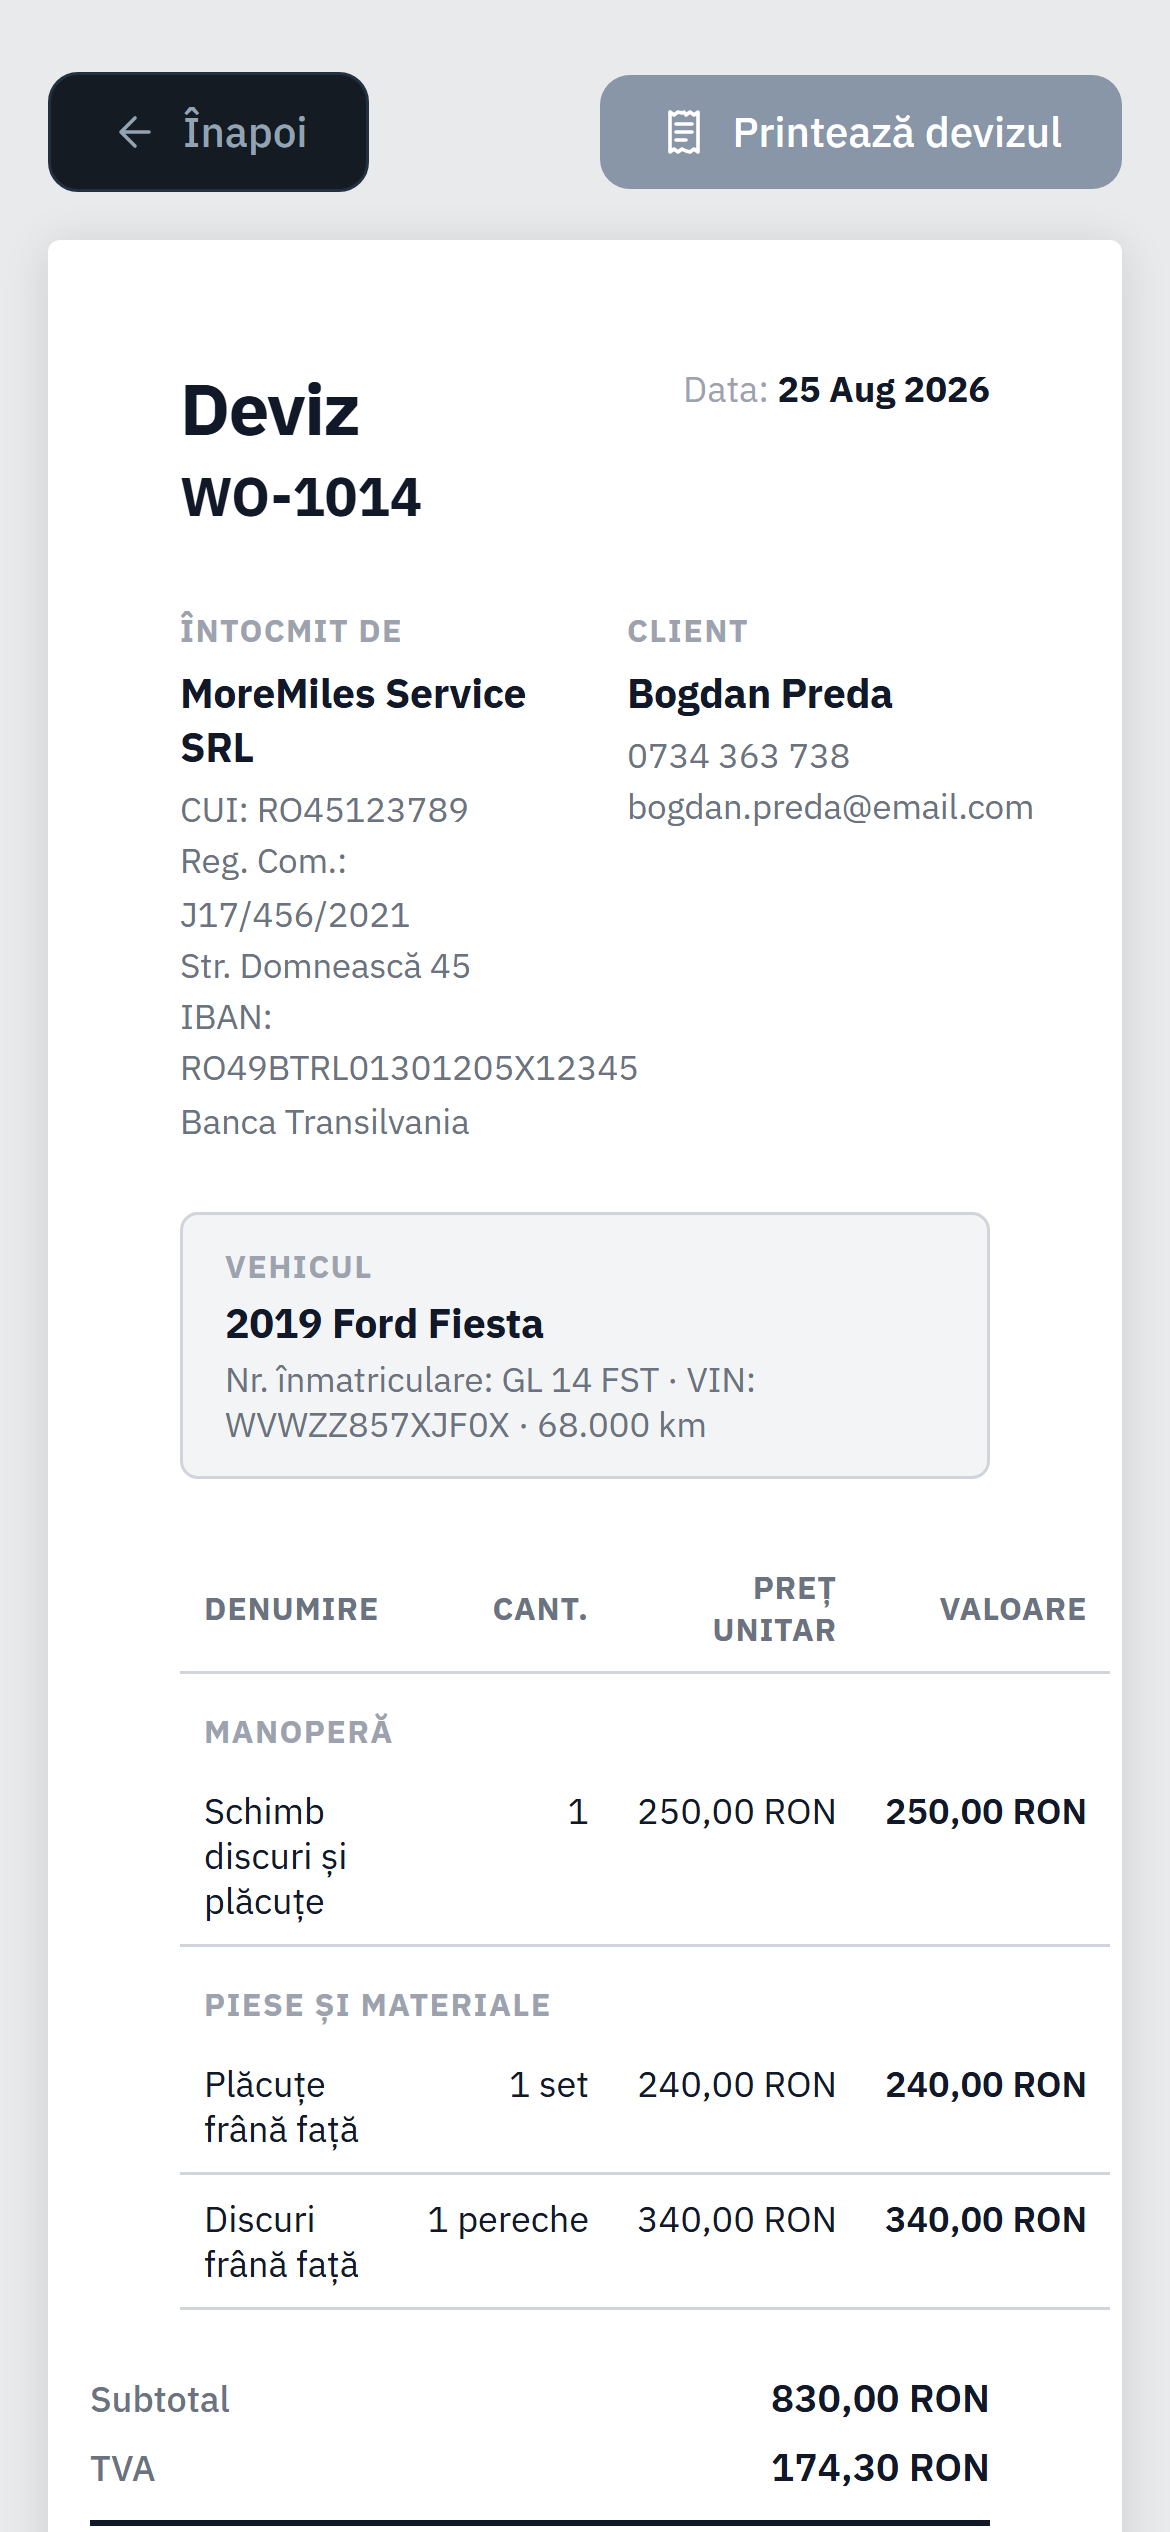The width and height of the screenshot is (1170, 2532).
Task: Click the TVA amount 174,30 RON
Action: coord(880,2468)
